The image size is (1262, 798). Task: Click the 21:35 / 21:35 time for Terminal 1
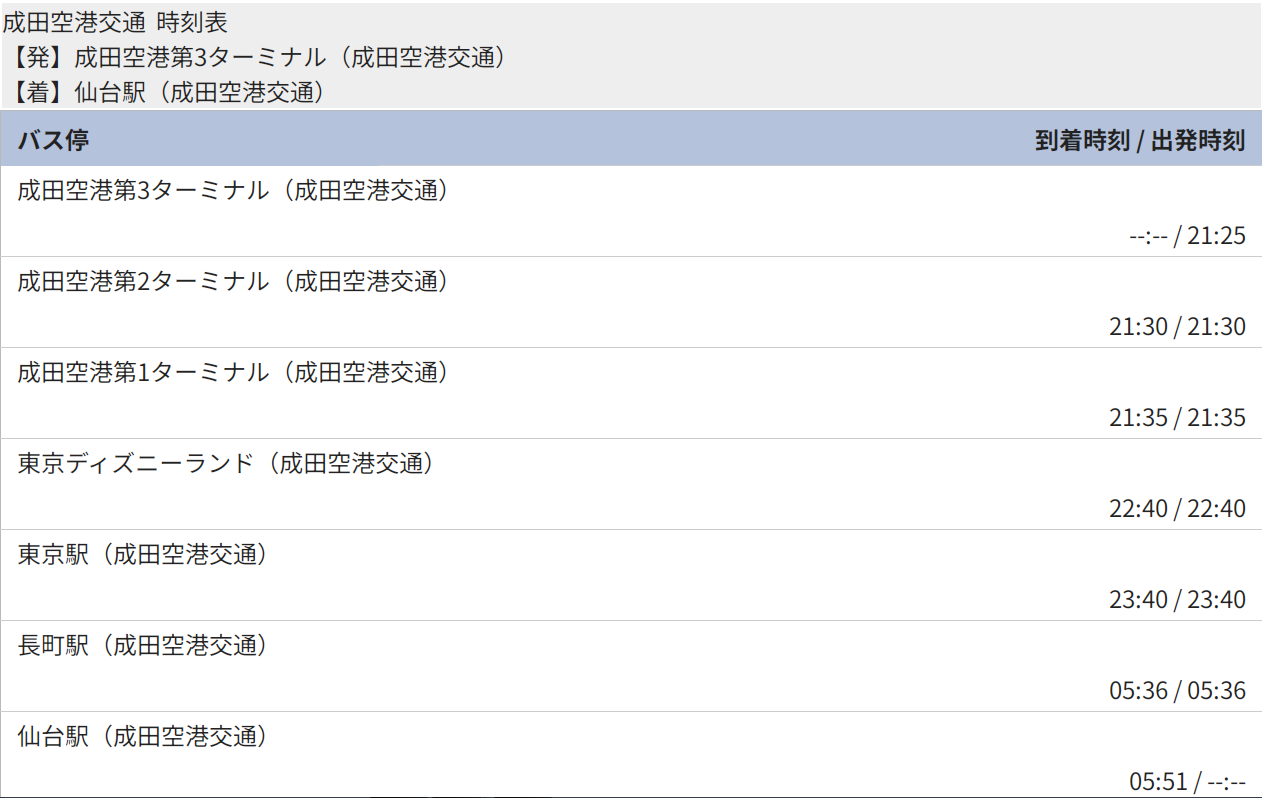(1177, 418)
